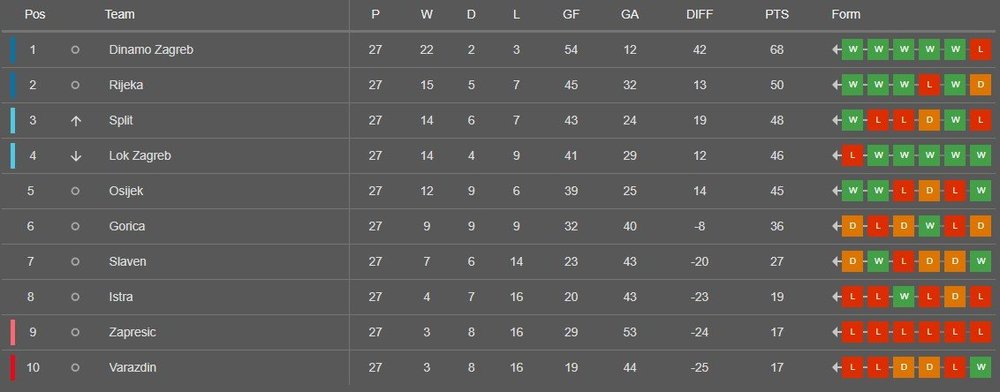Click Varazdin's green W form badge
The height and width of the screenshot is (392, 1000).
coord(980,367)
